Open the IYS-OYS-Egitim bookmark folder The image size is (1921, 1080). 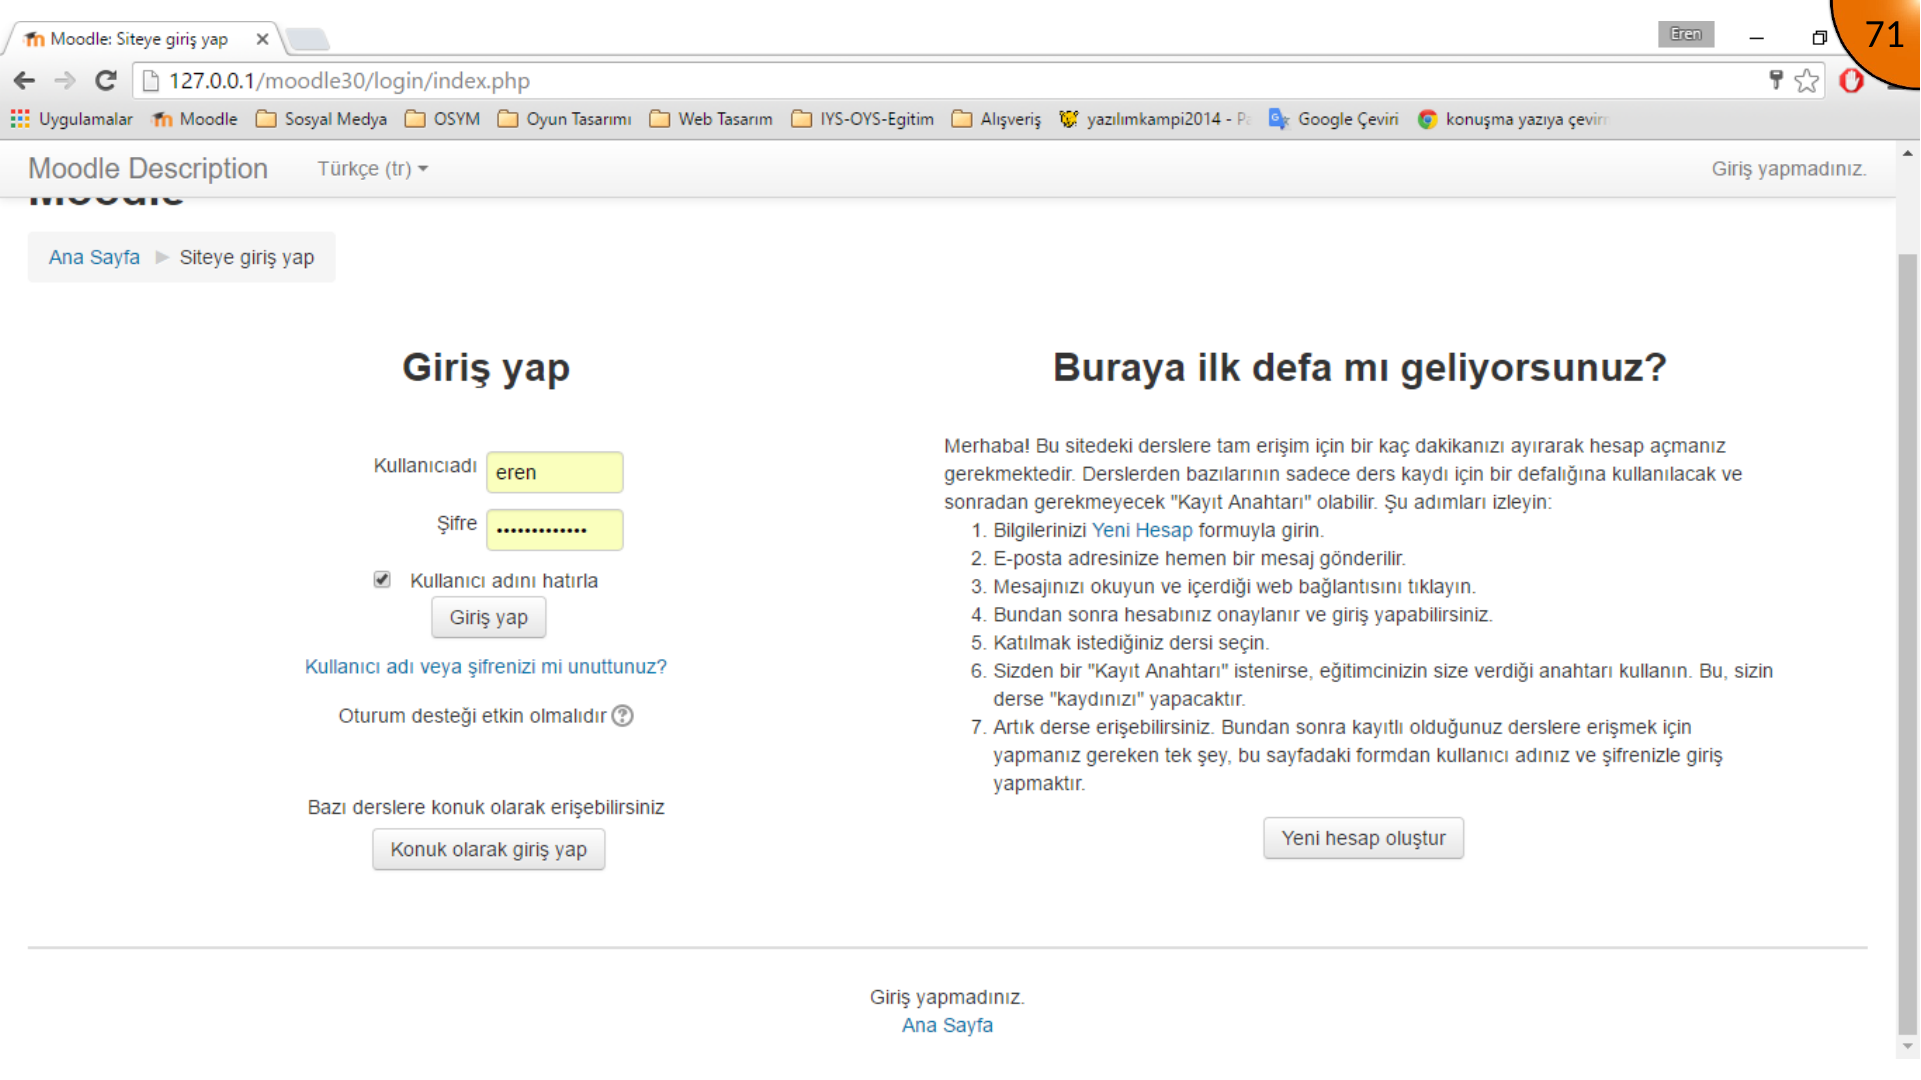coord(862,119)
